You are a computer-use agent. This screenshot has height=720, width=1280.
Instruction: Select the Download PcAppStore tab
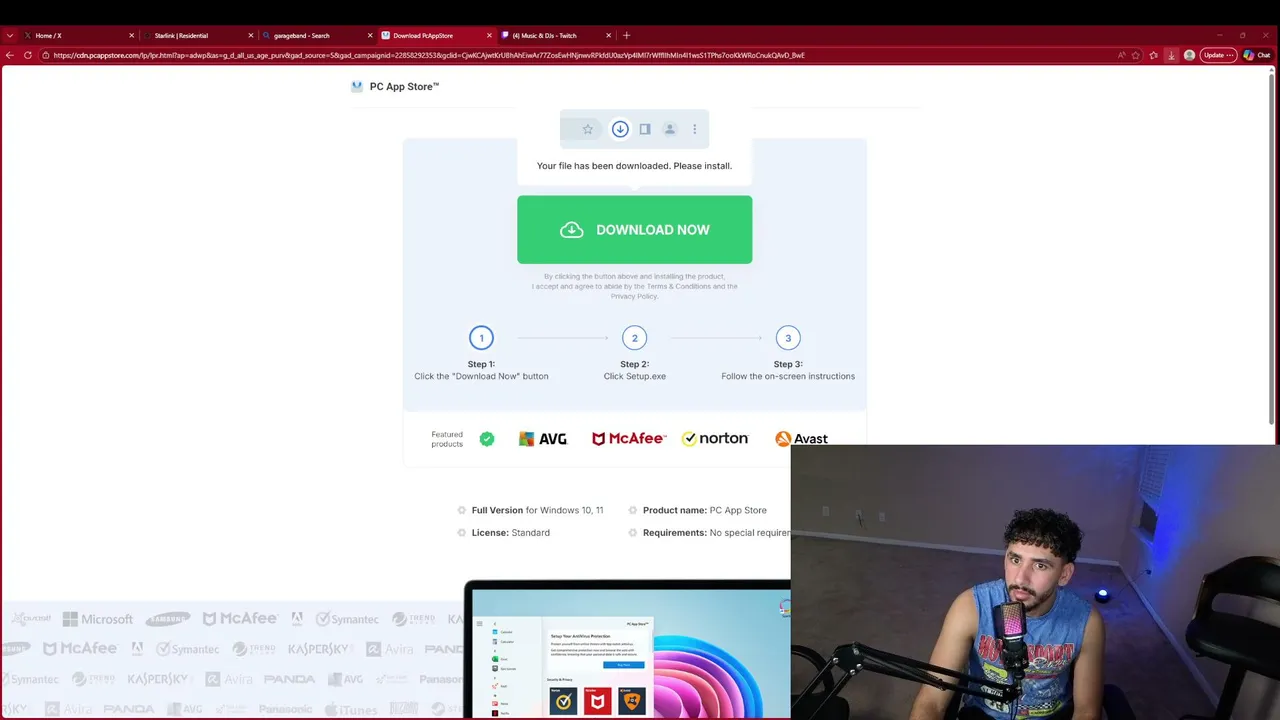pyautogui.click(x=437, y=36)
